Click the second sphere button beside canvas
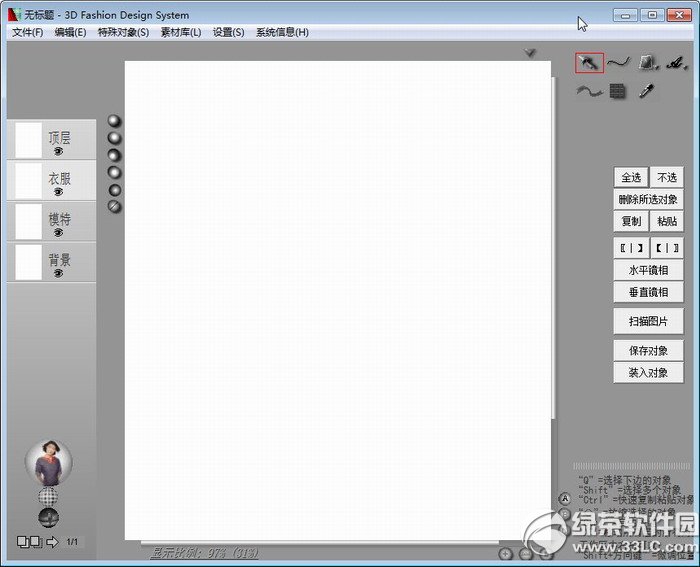The height and width of the screenshot is (567, 700). 115,138
